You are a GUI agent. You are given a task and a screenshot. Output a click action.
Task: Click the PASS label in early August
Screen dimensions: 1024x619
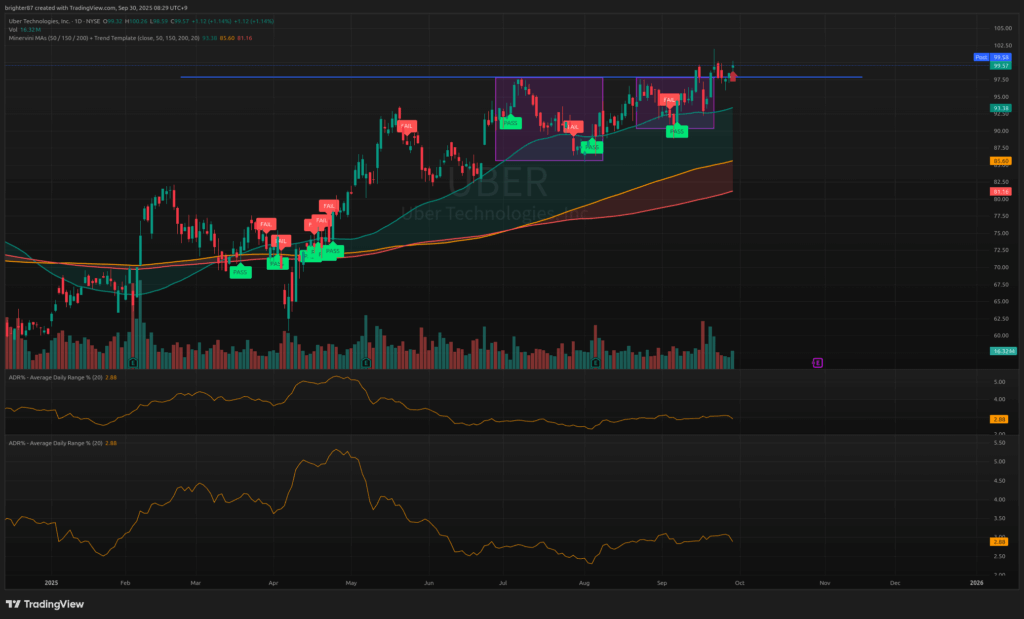click(592, 148)
